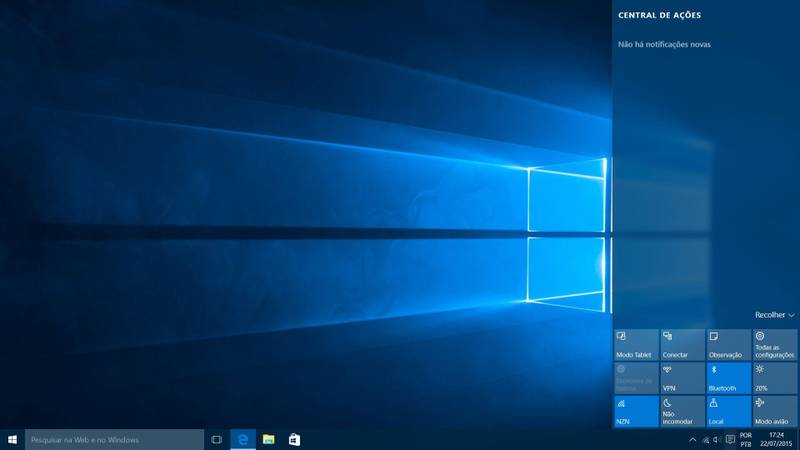Screen dimensions: 800x450
Task: Enable Modo avião airplane mode
Action: 775,411
